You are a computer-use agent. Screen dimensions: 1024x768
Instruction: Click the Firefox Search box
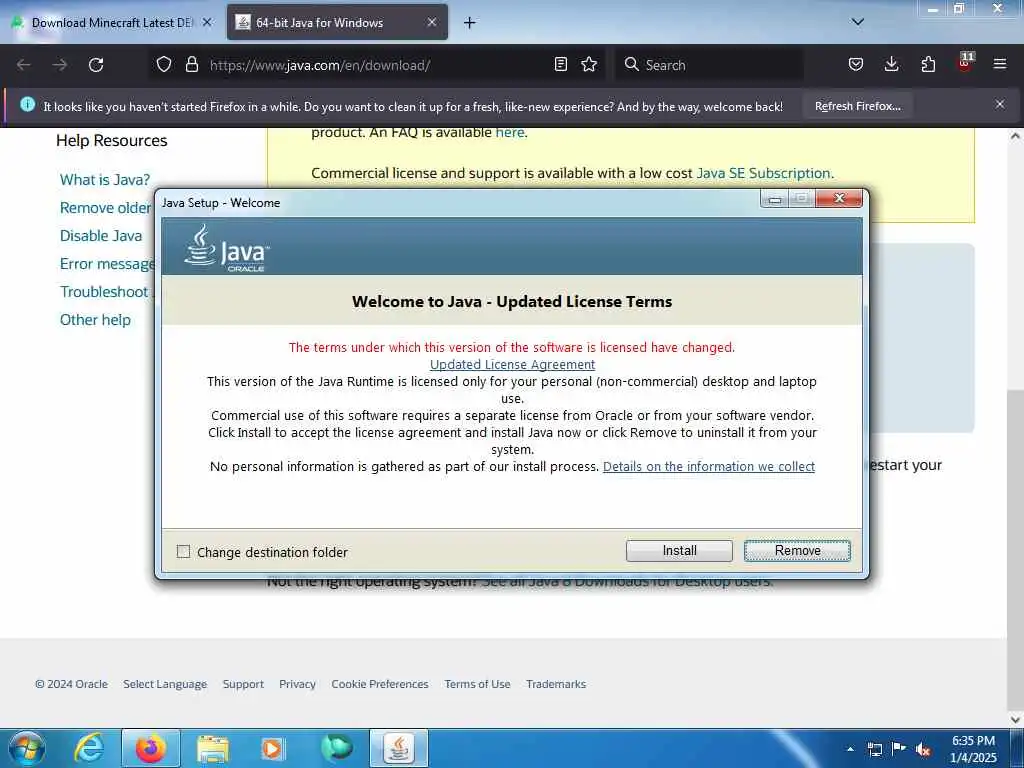(709, 65)
